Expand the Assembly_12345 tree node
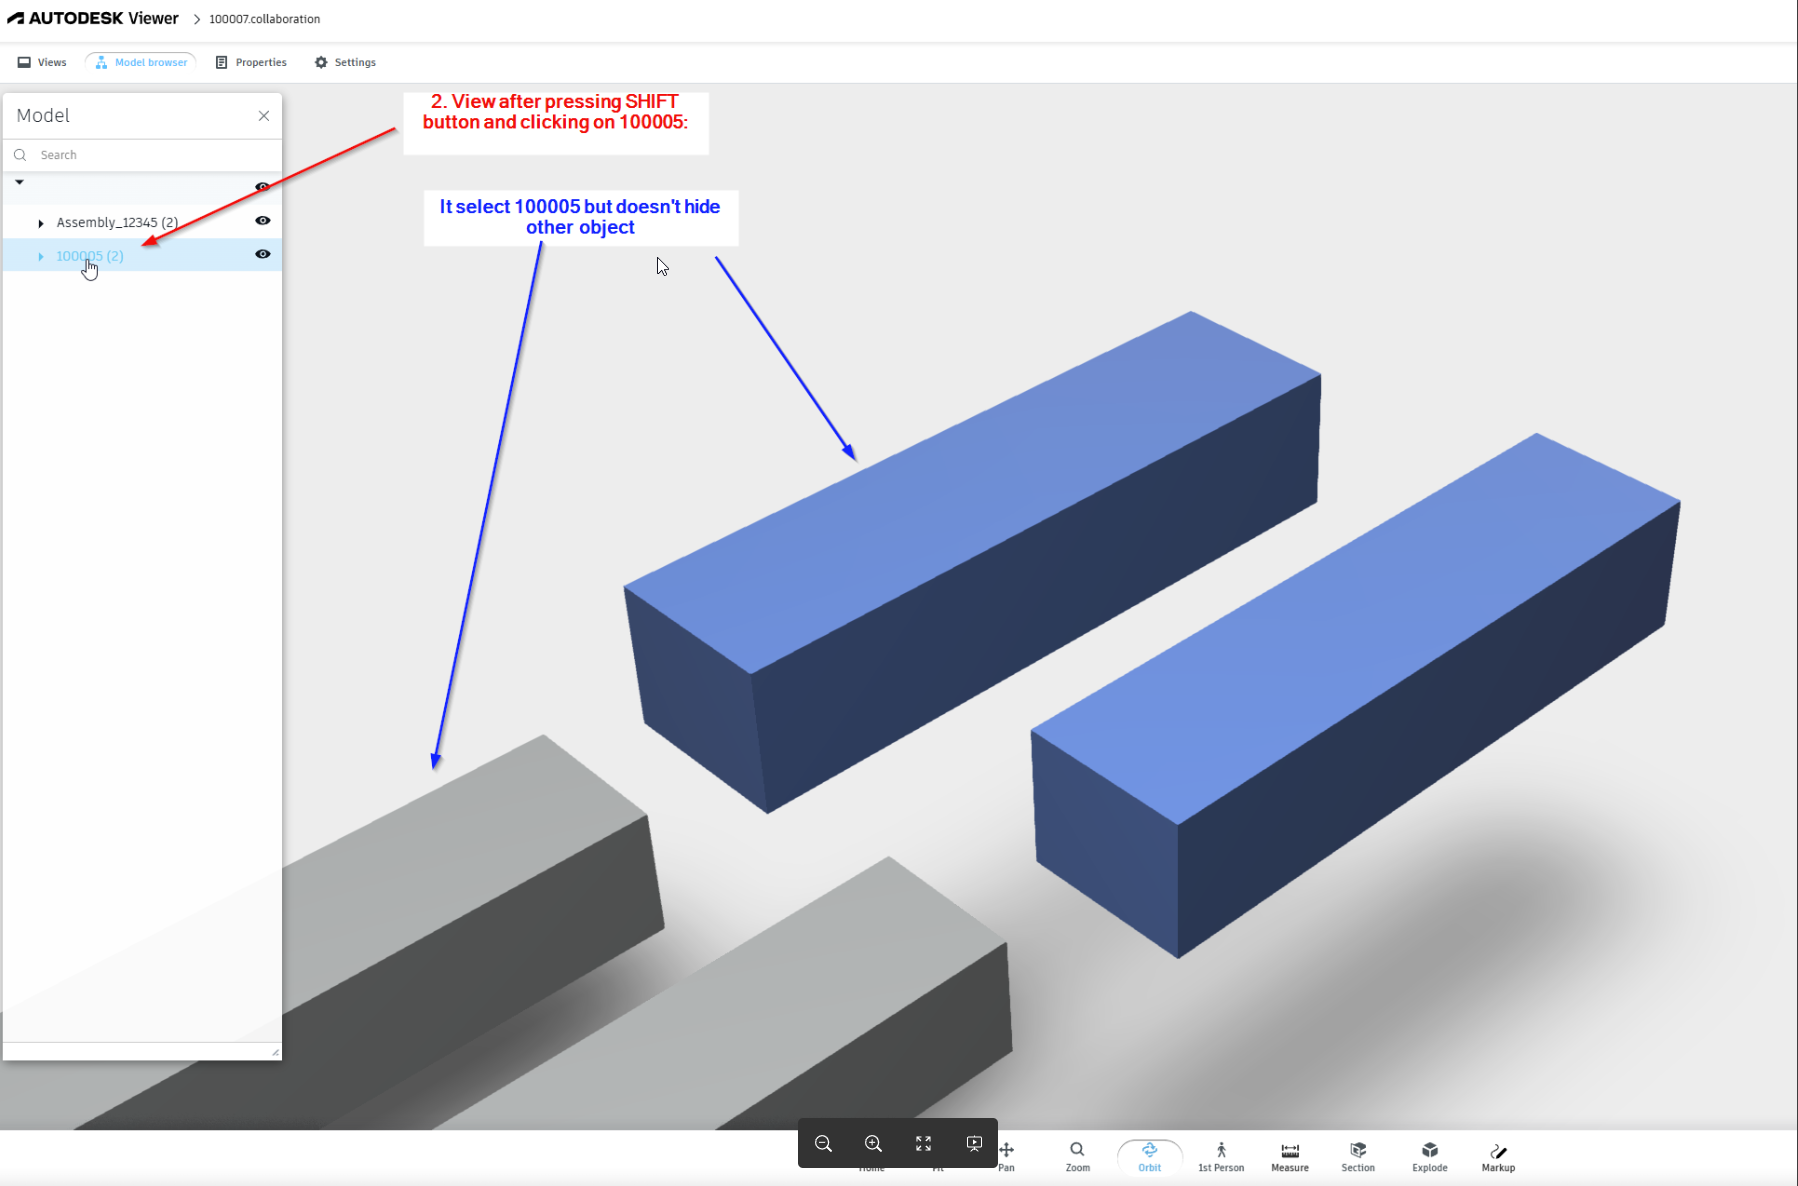1798x1186 pixels. click(40, 222)
